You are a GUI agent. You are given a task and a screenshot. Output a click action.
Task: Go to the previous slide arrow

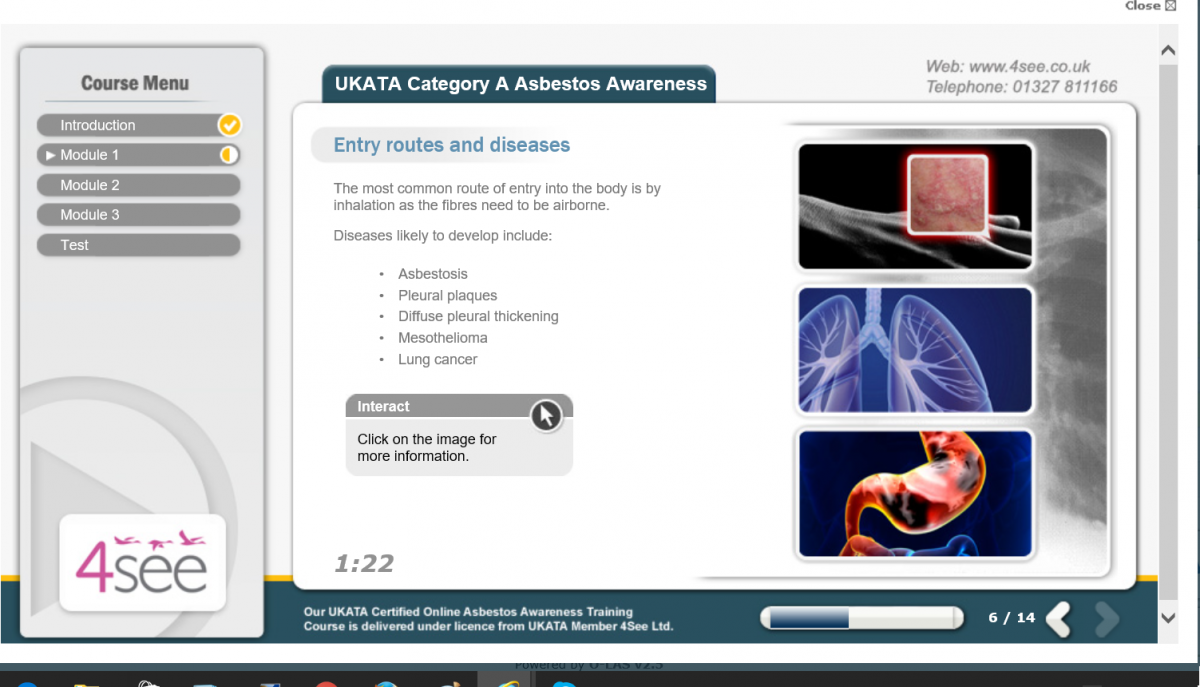point(1059,619)
